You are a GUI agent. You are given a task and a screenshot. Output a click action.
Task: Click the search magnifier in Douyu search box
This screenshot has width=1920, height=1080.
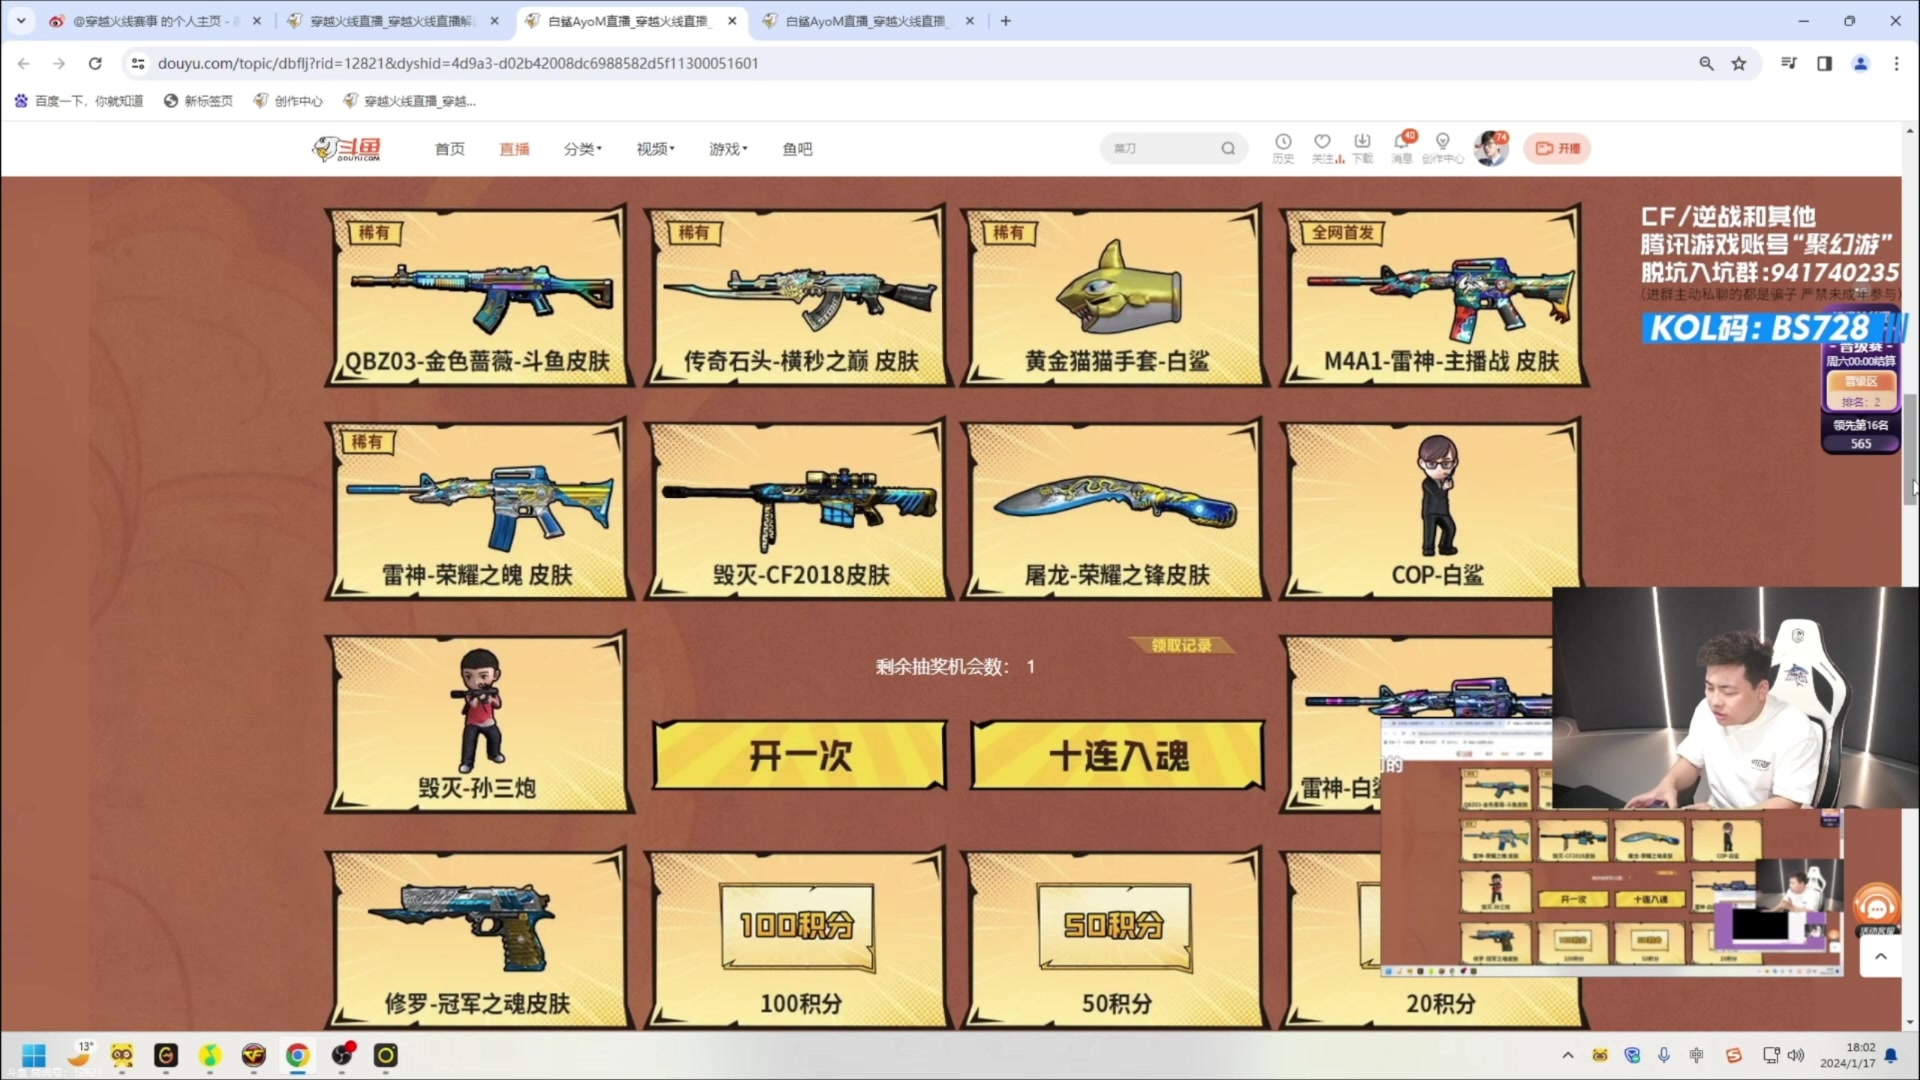pos(1228,148)
